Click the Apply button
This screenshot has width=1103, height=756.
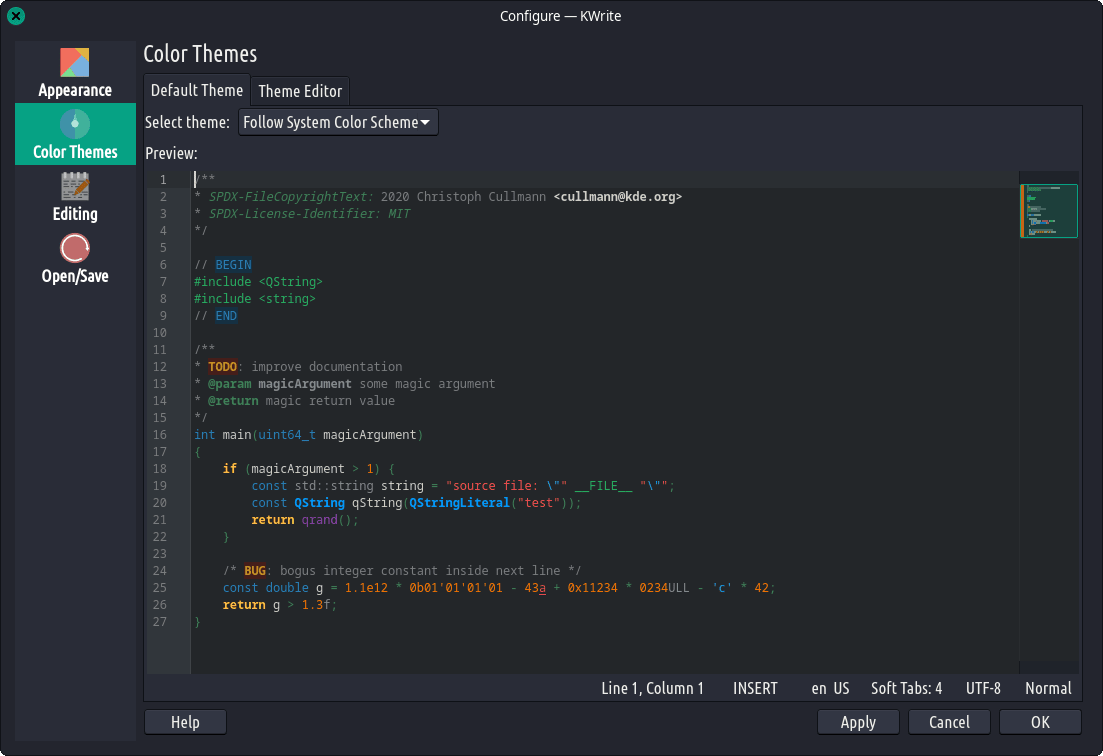pyautogui.click(x=858, y=722)
